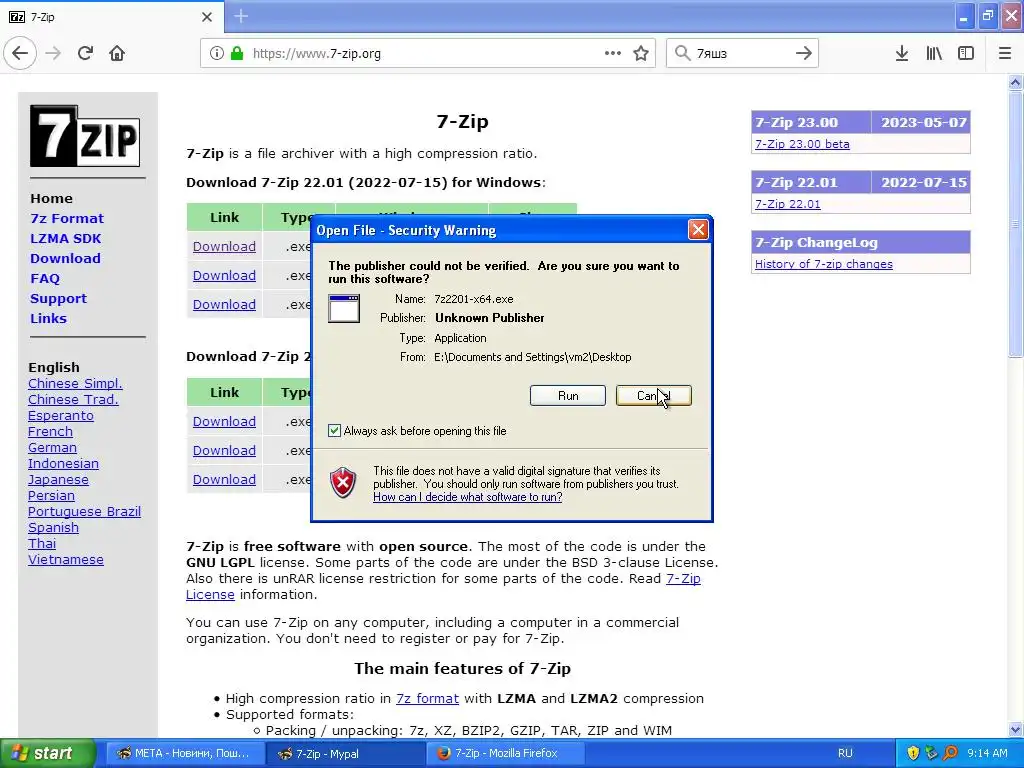Screen dimensions: 1024x768
Task: Open the 7-Zip 23.00 beta link
Action: tap(802, 144)
